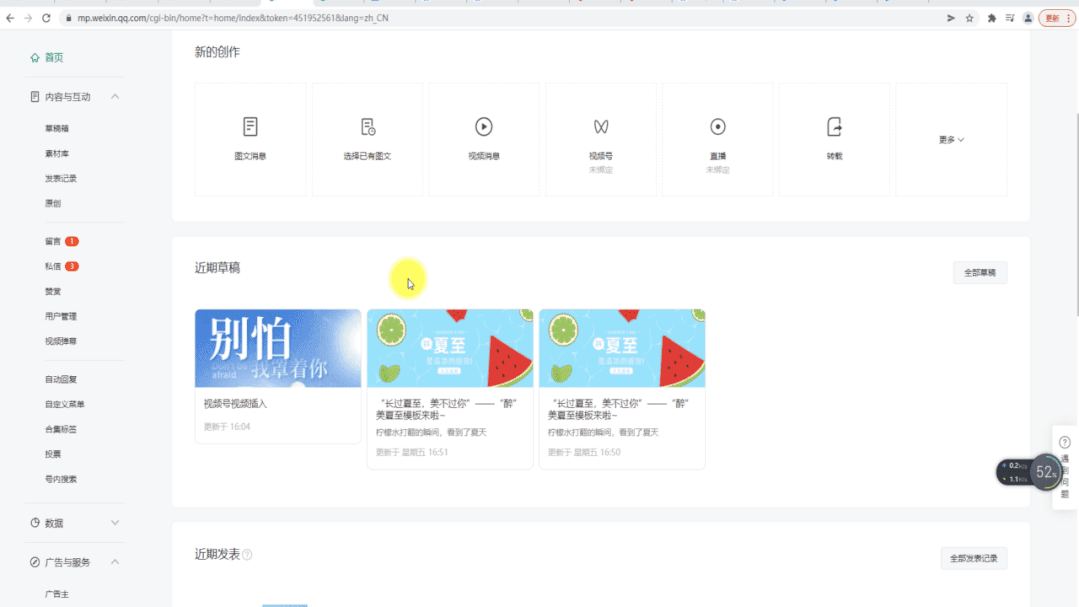Click the send-arrow icon in address bar
Image resolution: width=1079 pixels, height=607 pixels.
pyautogui.click(x=951, y=19)
